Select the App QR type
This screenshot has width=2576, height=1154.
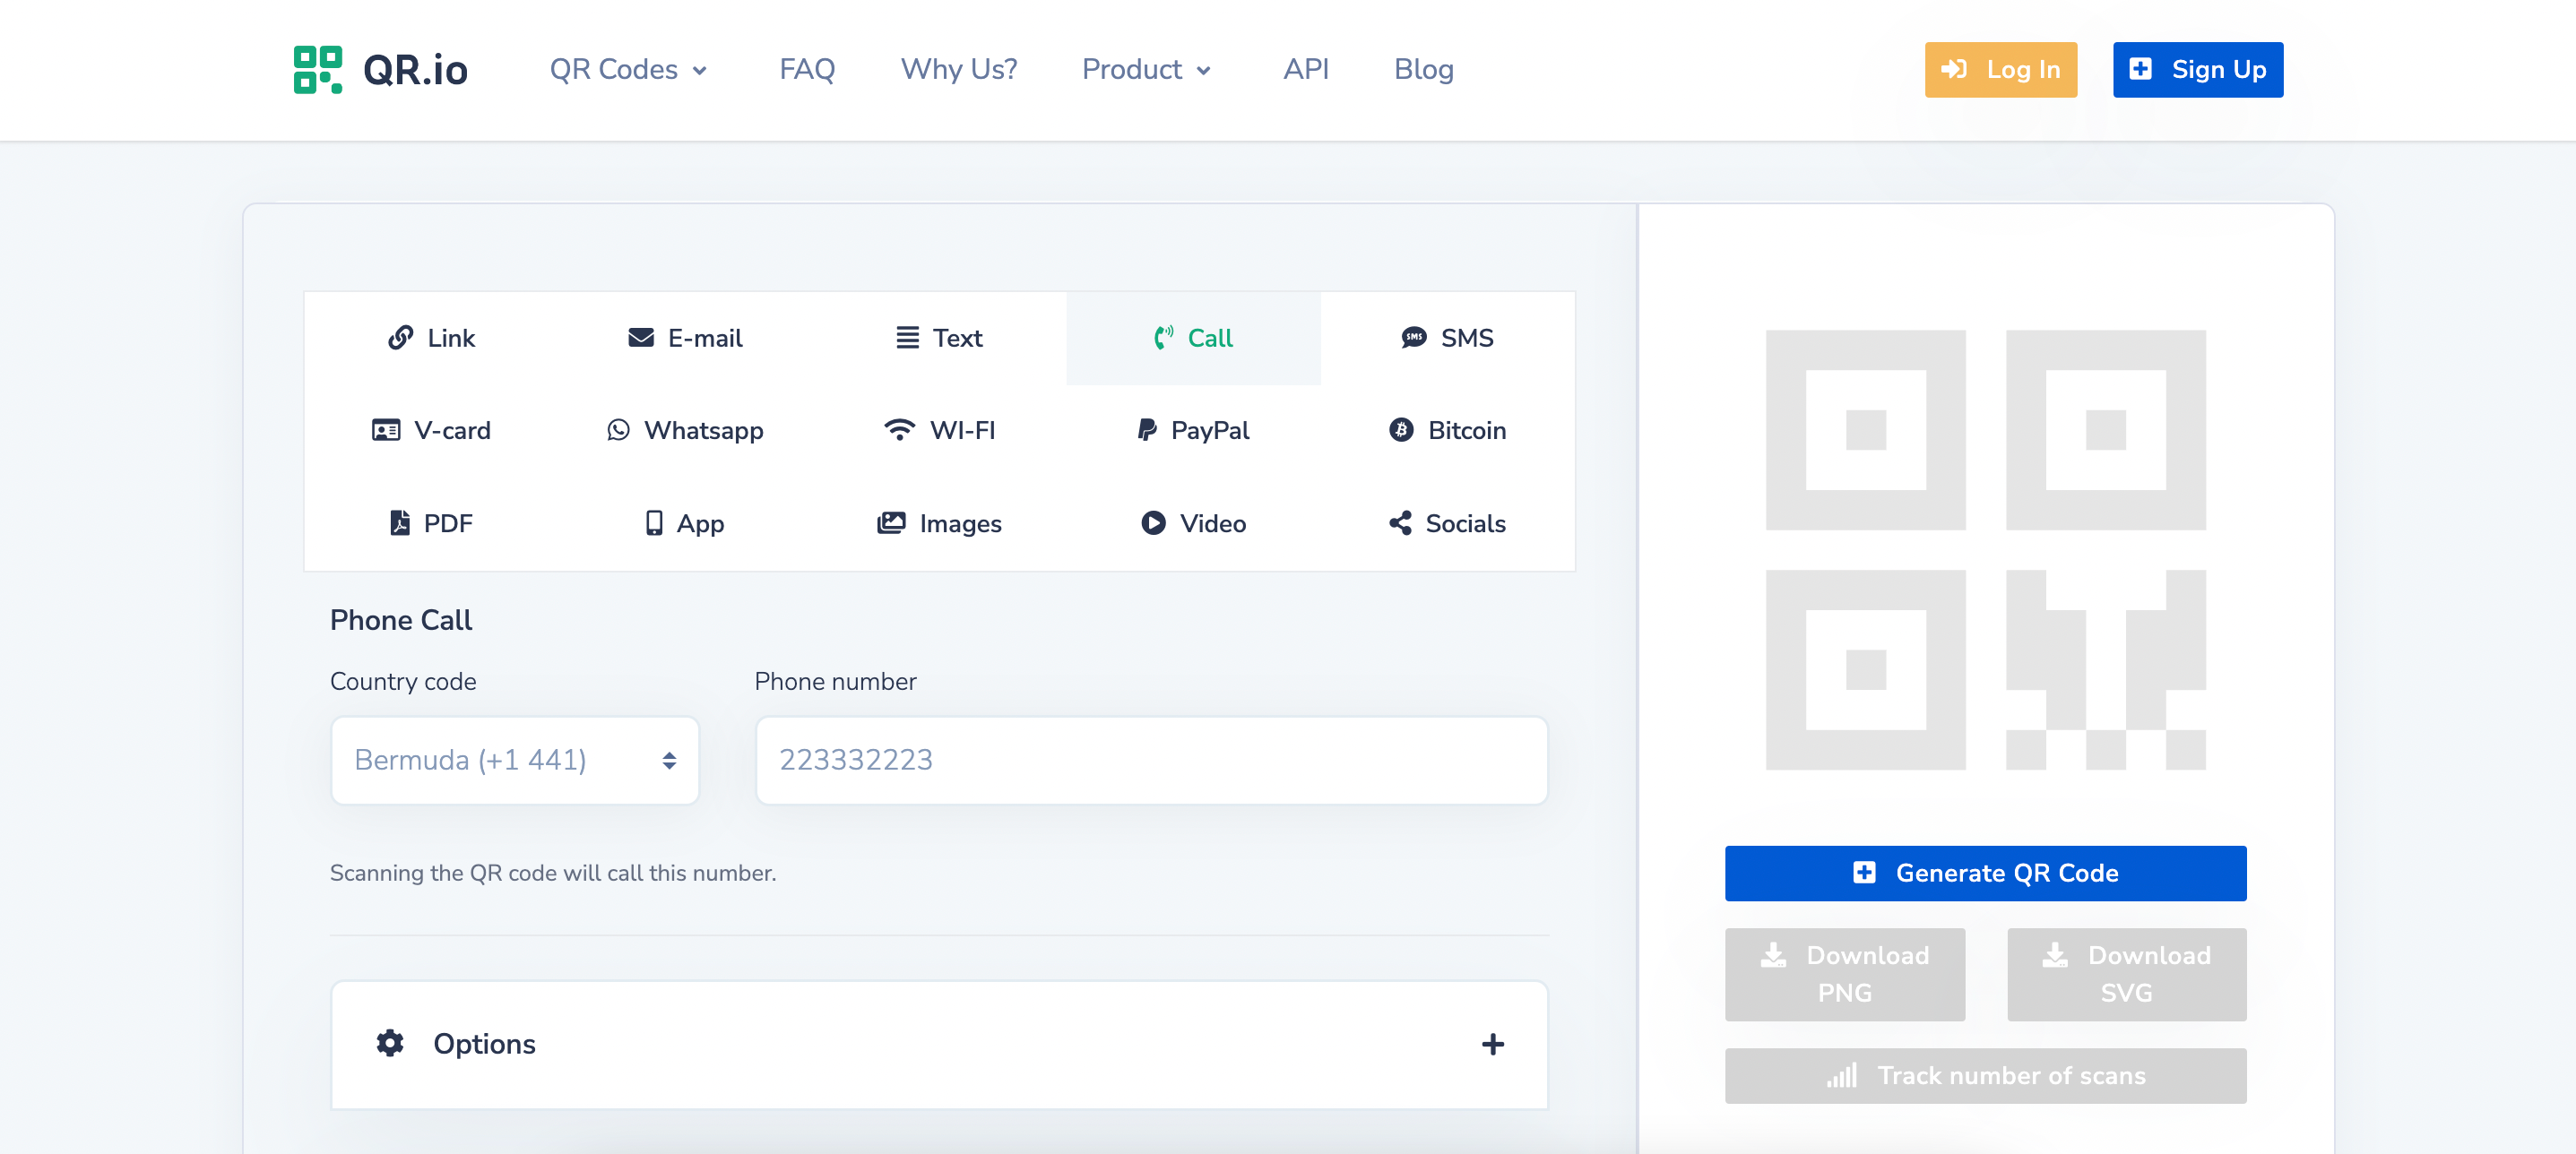[x=685, y=523]
